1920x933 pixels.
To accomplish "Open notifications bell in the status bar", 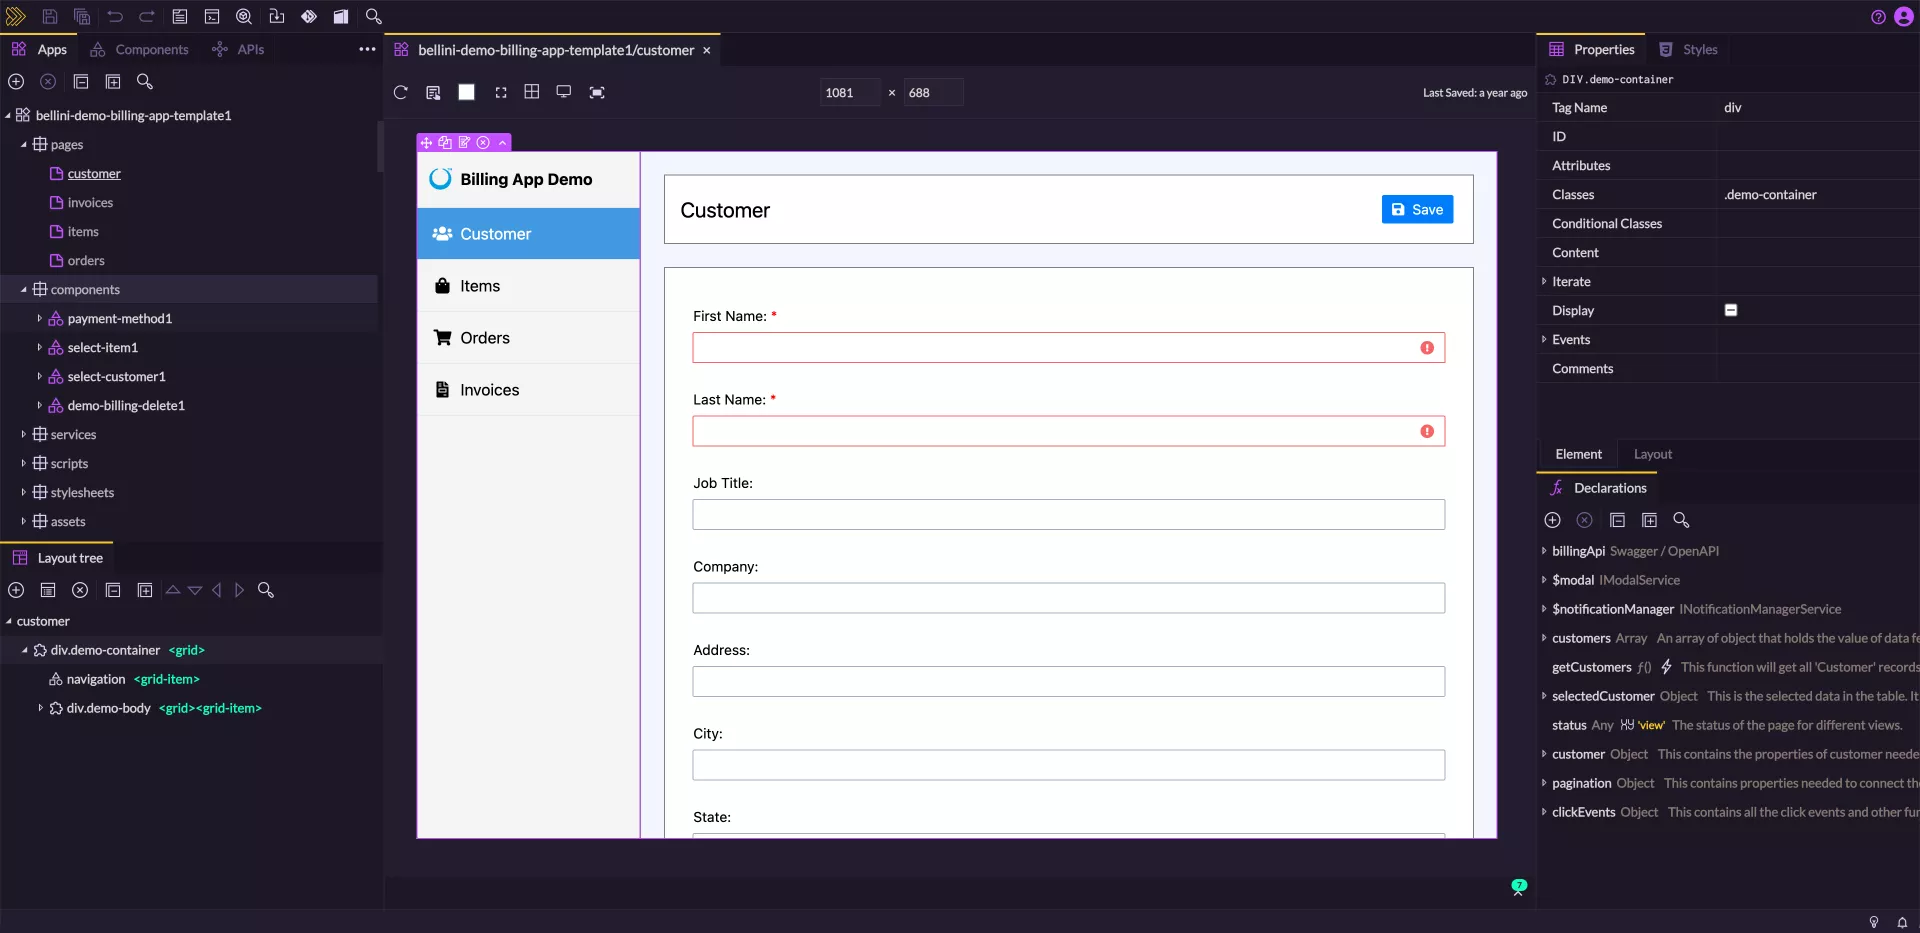I will coord(1902,922).
